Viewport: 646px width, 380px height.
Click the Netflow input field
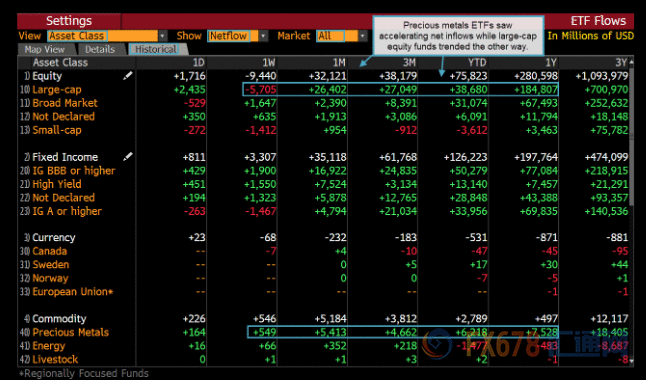(233, 36)
